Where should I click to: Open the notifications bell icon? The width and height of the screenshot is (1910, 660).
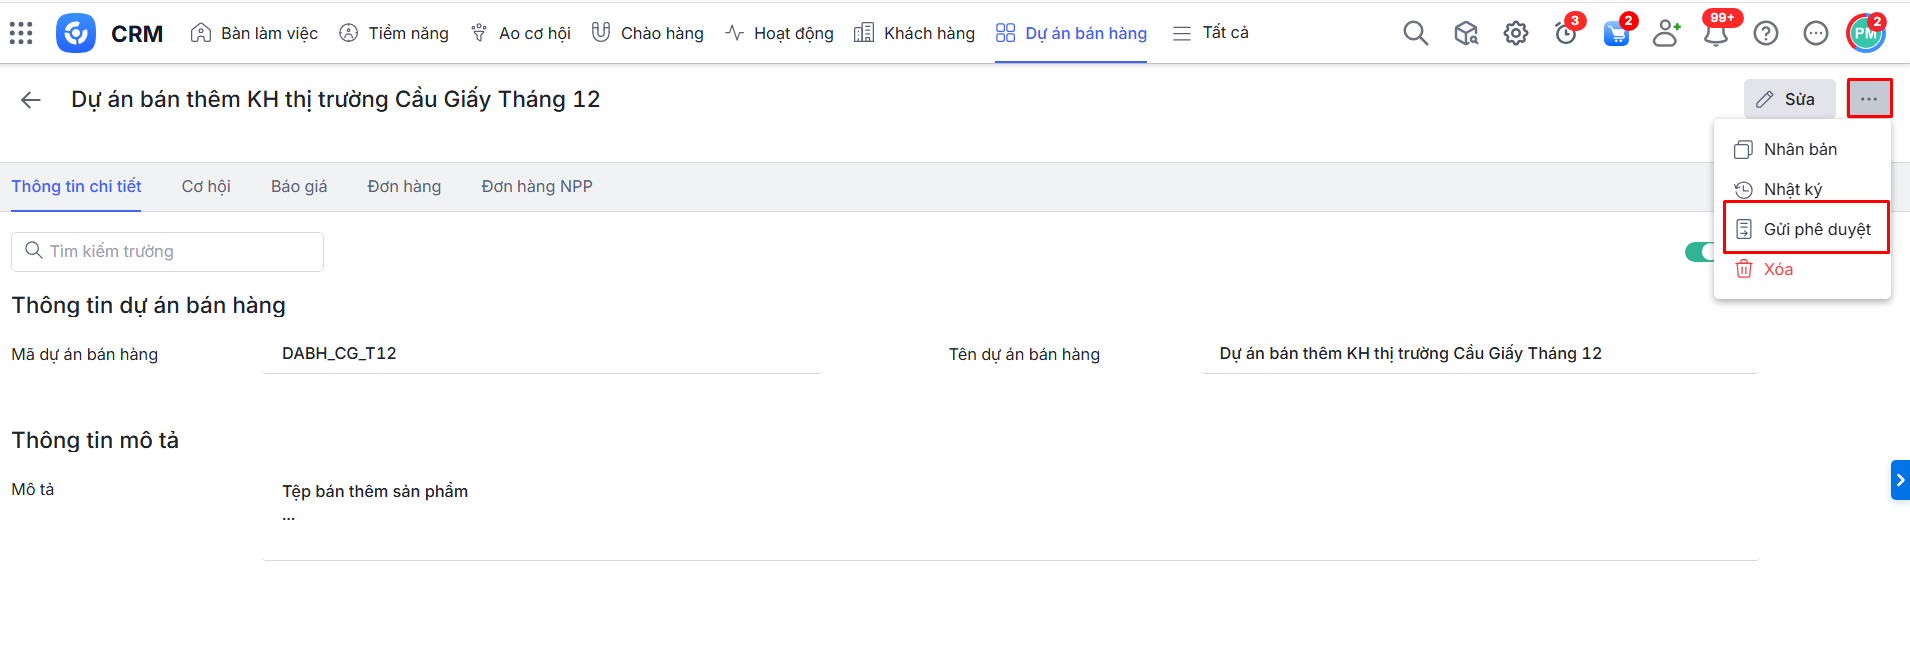1716,34
